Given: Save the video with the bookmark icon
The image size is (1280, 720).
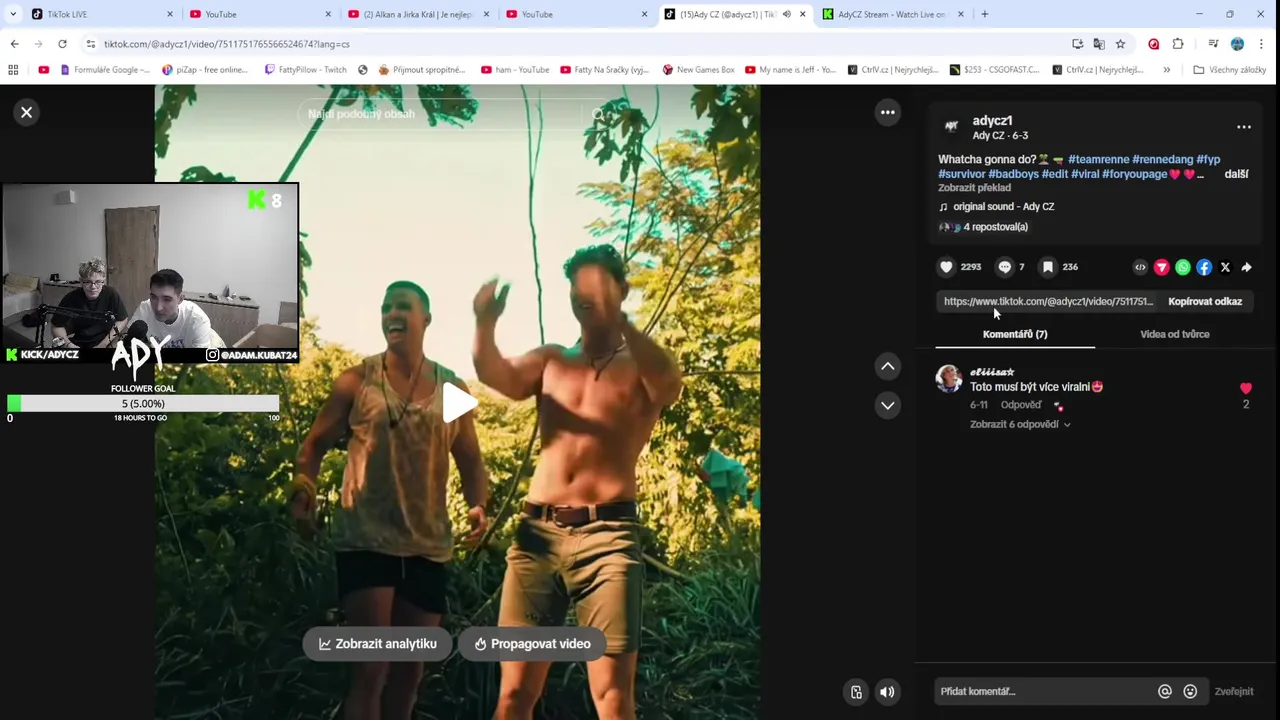Looking at the screenshot, I should [x=1047, y=267].
